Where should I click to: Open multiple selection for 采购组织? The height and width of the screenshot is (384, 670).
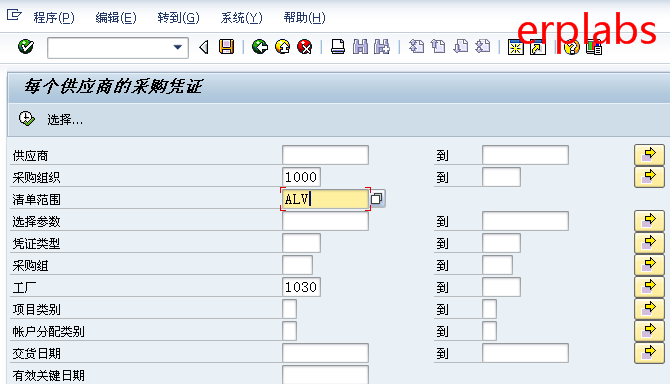coord(649,177)
